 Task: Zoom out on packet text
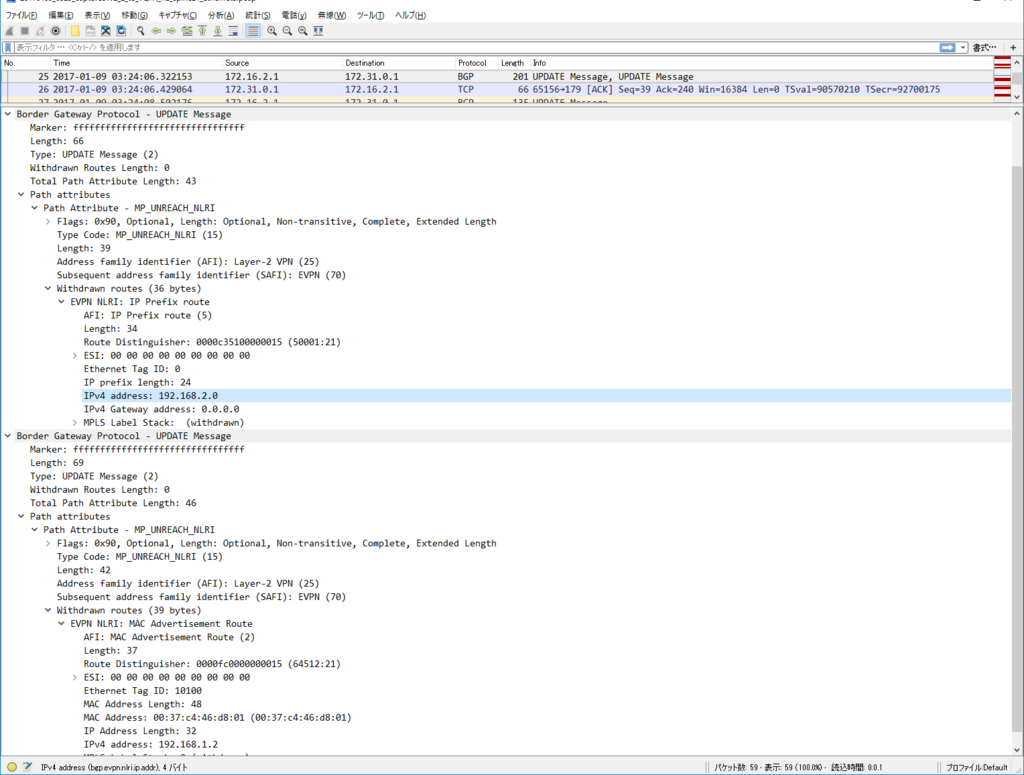[287, 31]
